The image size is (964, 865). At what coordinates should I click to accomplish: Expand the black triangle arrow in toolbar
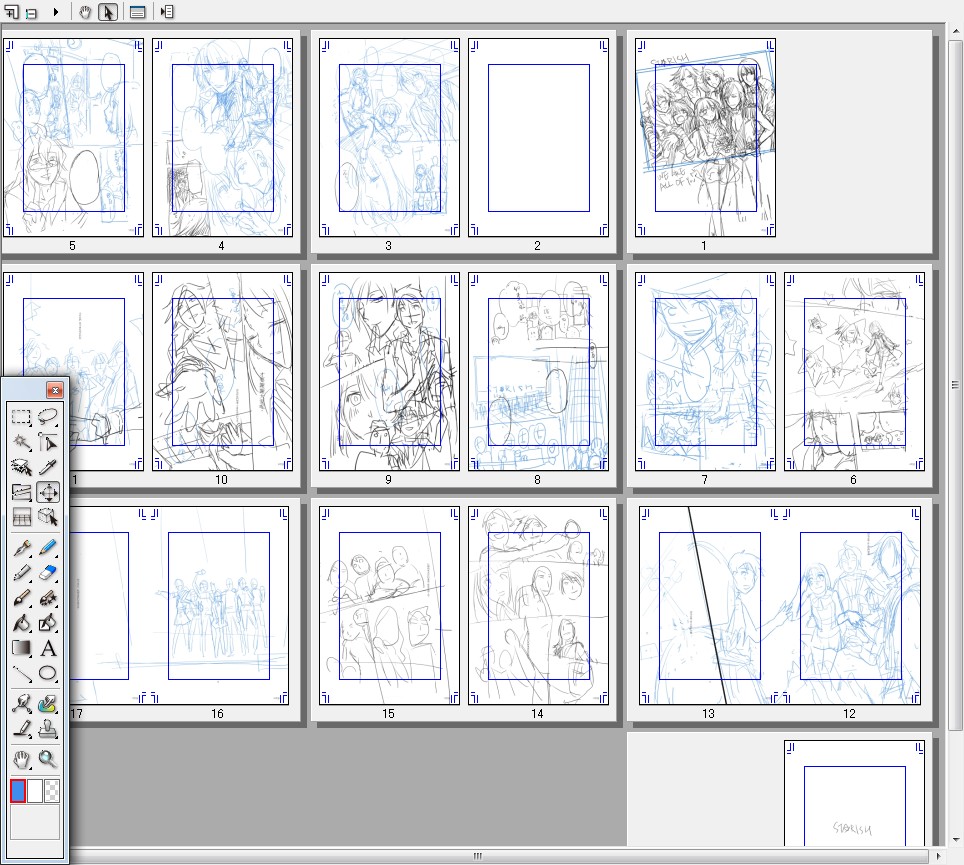point(56,12)
